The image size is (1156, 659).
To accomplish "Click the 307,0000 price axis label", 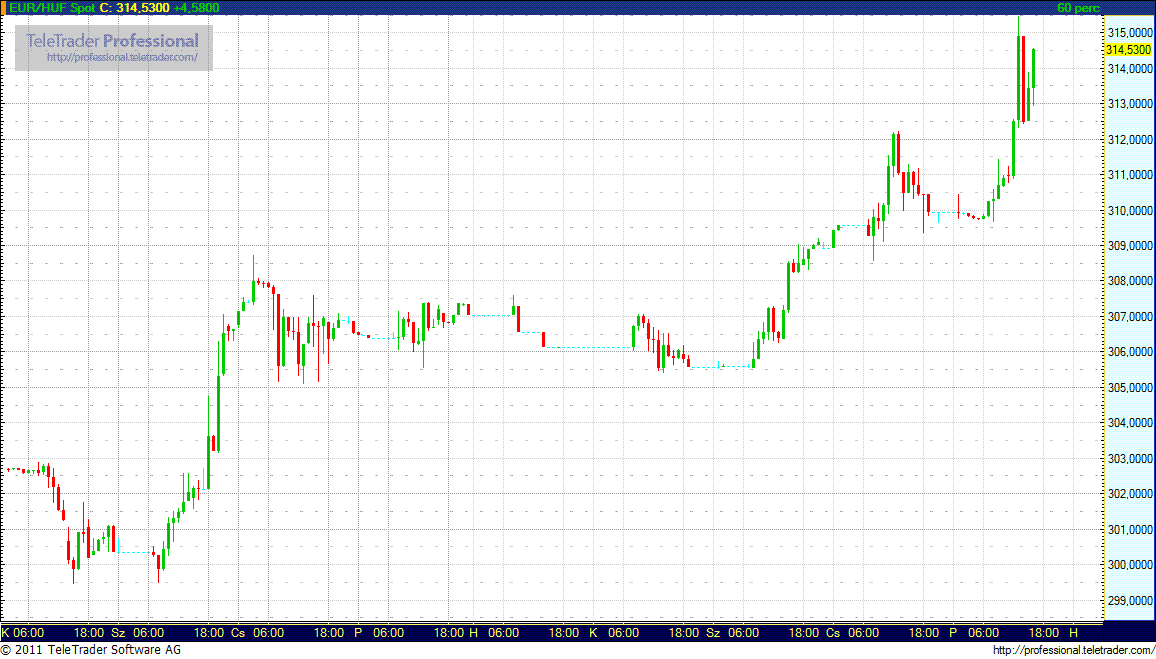I will coord(1129,317).
